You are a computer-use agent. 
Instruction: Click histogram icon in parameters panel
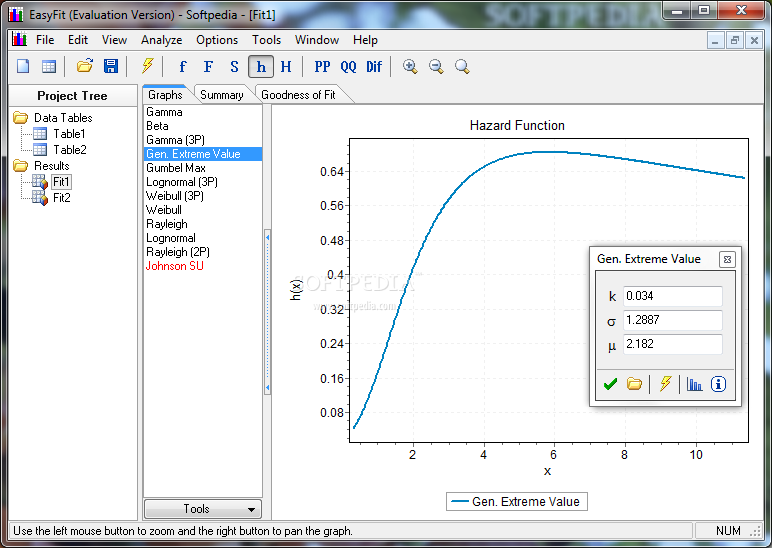pos(694,384)
